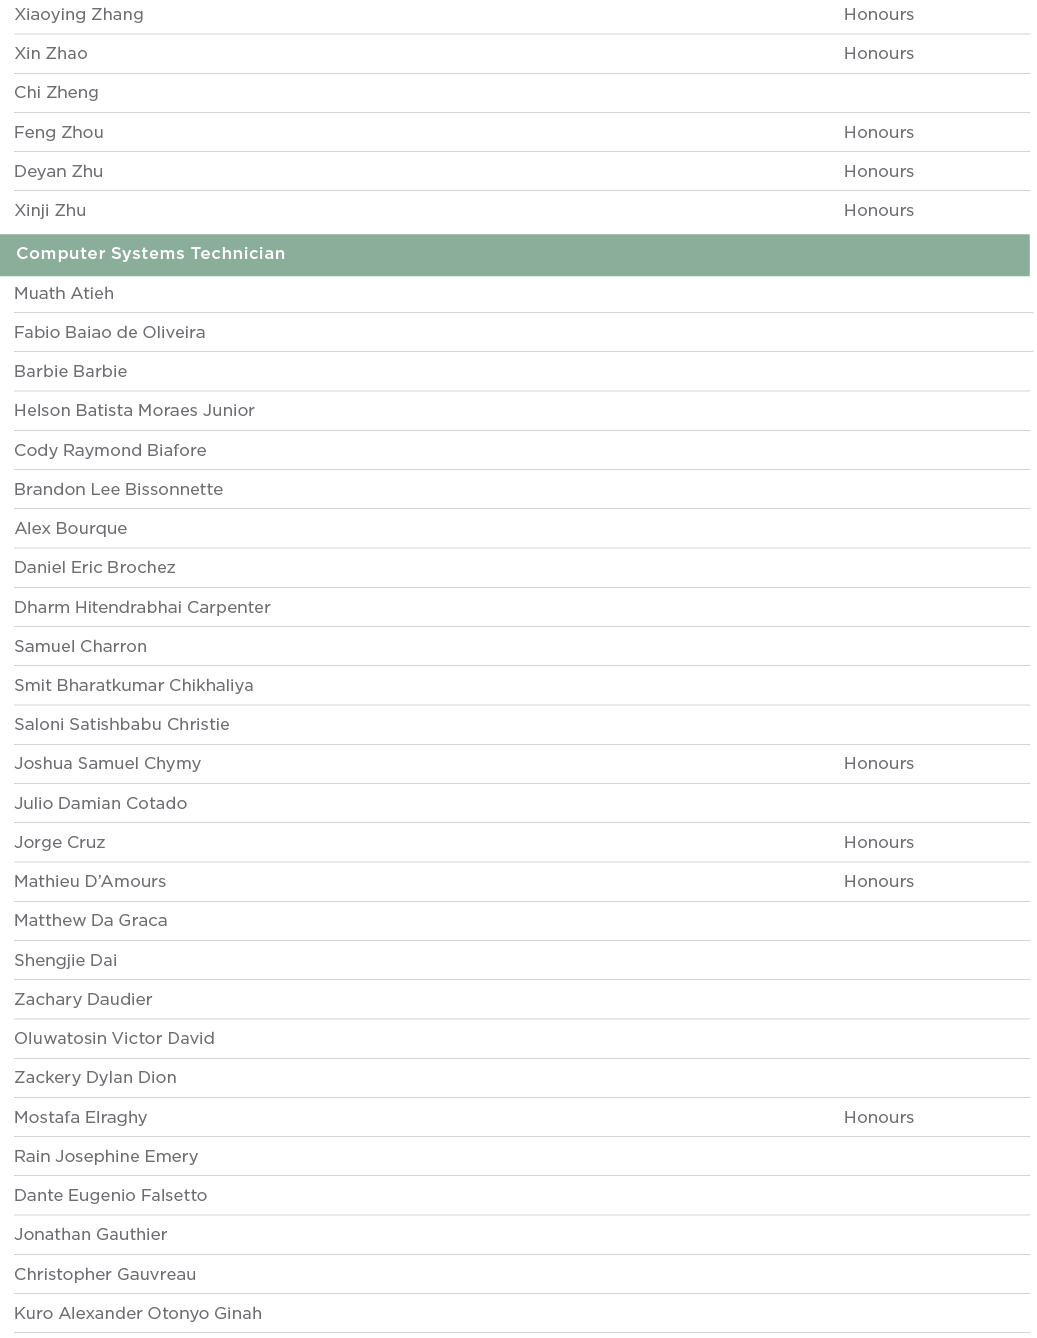Click on Dante Eugenio Falsetto

[x=110, y=1195]
